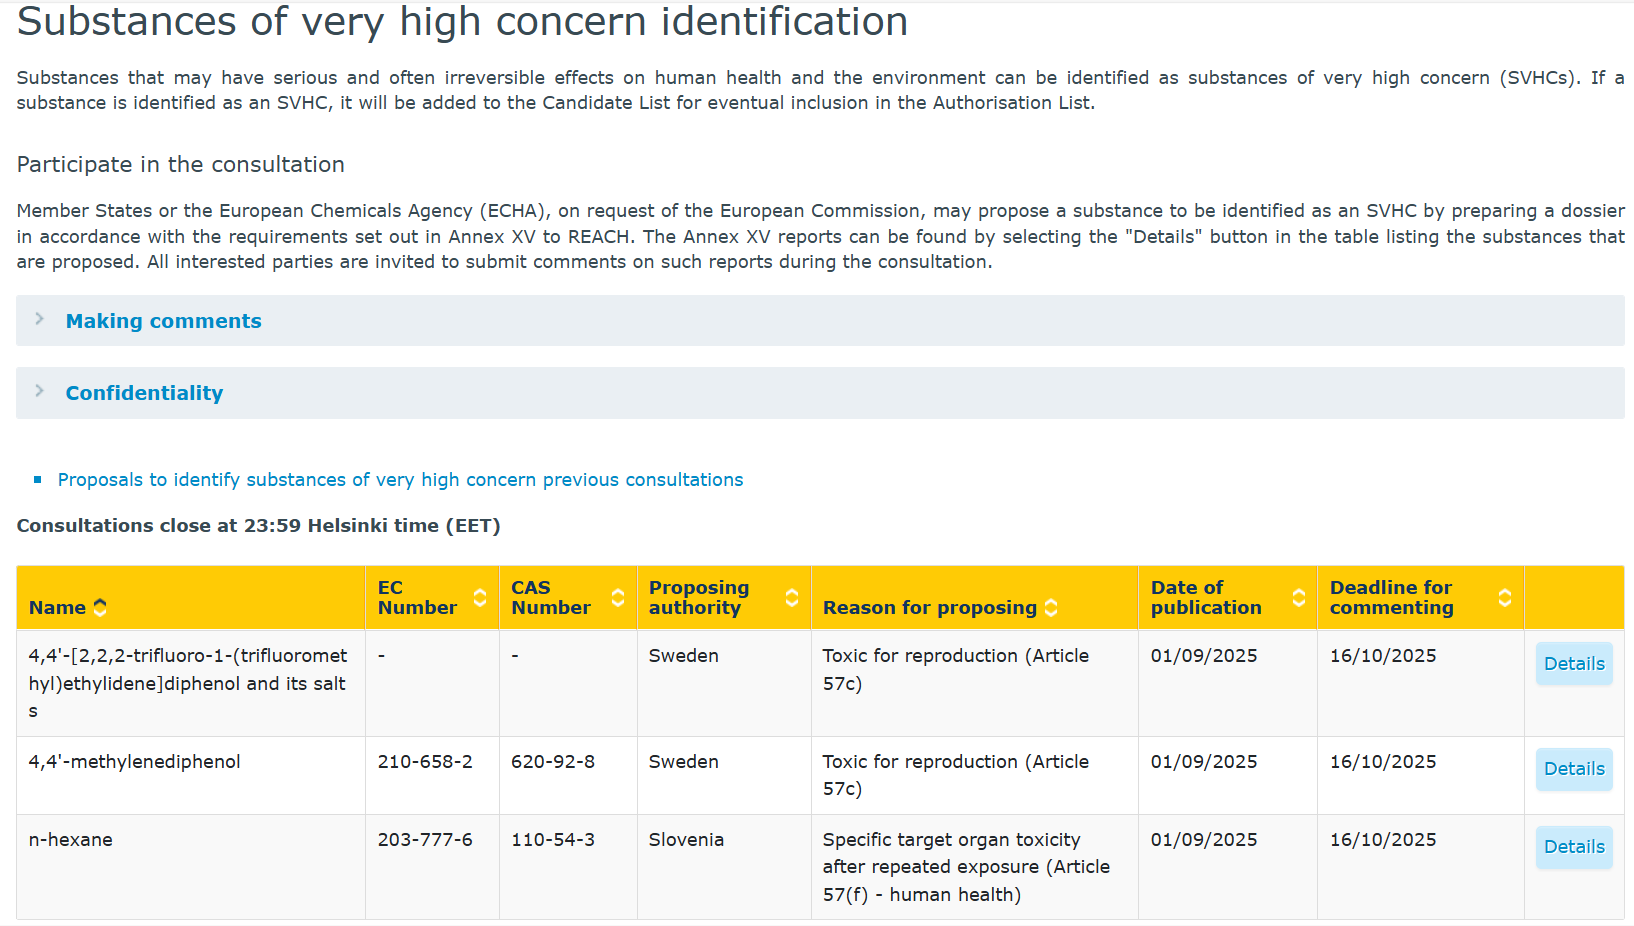Sort by Proposing authority arrows

pyautogui.click(x=792, y=597)
